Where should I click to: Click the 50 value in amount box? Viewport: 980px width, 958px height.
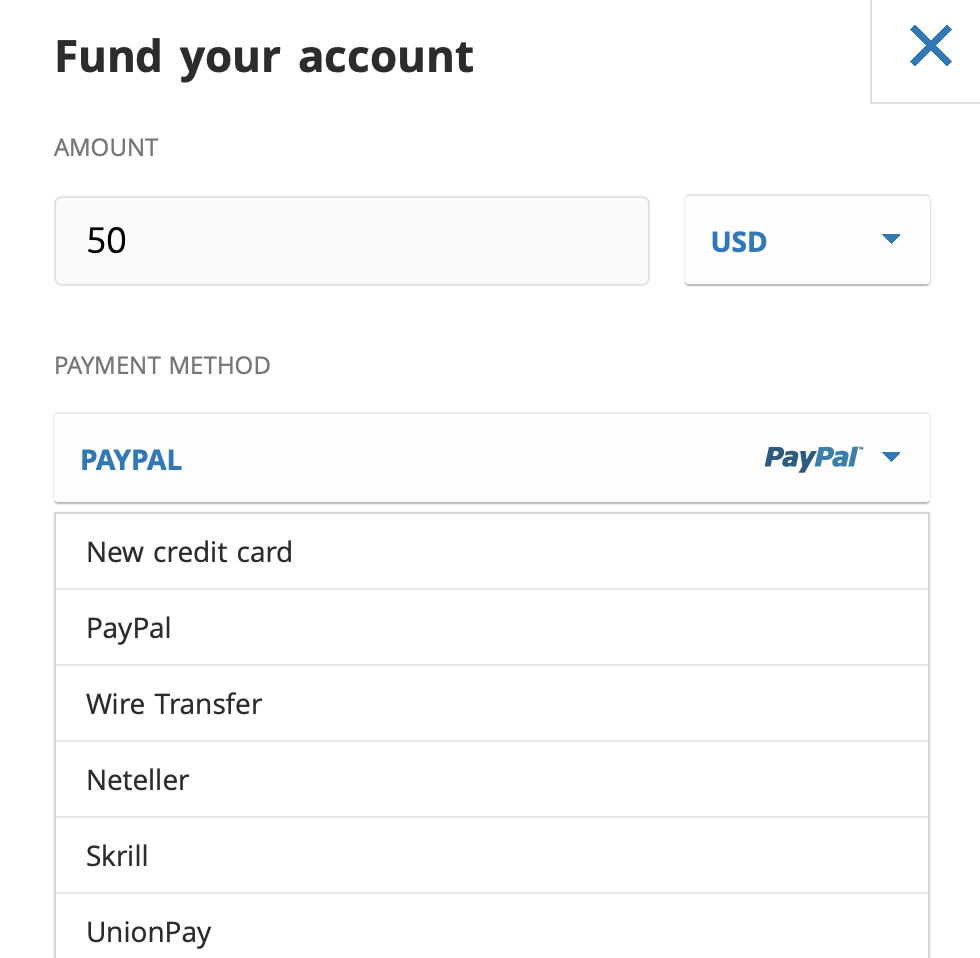(x=107, y=241)
